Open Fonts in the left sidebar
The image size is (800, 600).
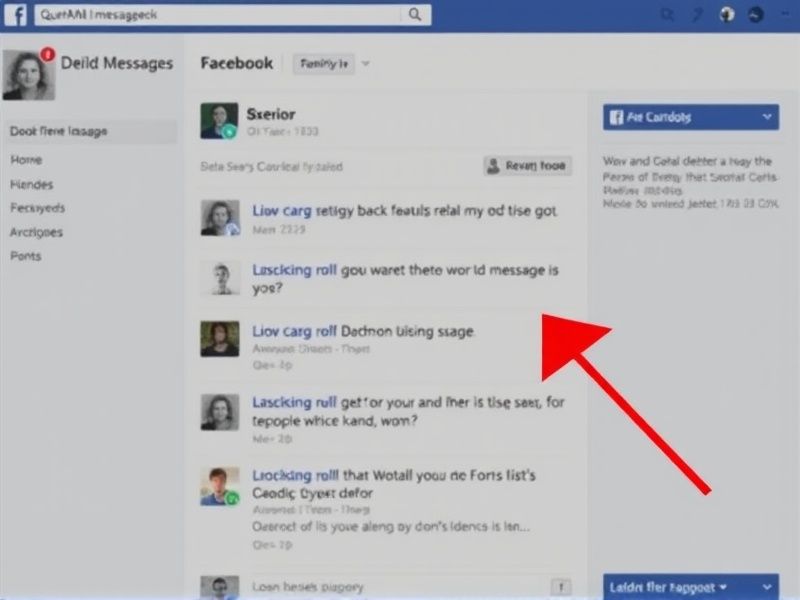pos(26,256)
